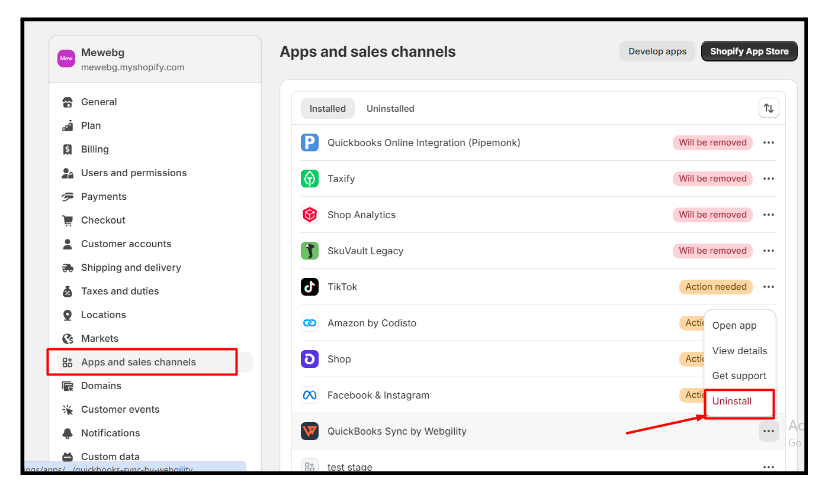Click the Quickbooks Online Integration app icon
The height and width of the screenshot is (492, 824).
(x=310, y=142)
